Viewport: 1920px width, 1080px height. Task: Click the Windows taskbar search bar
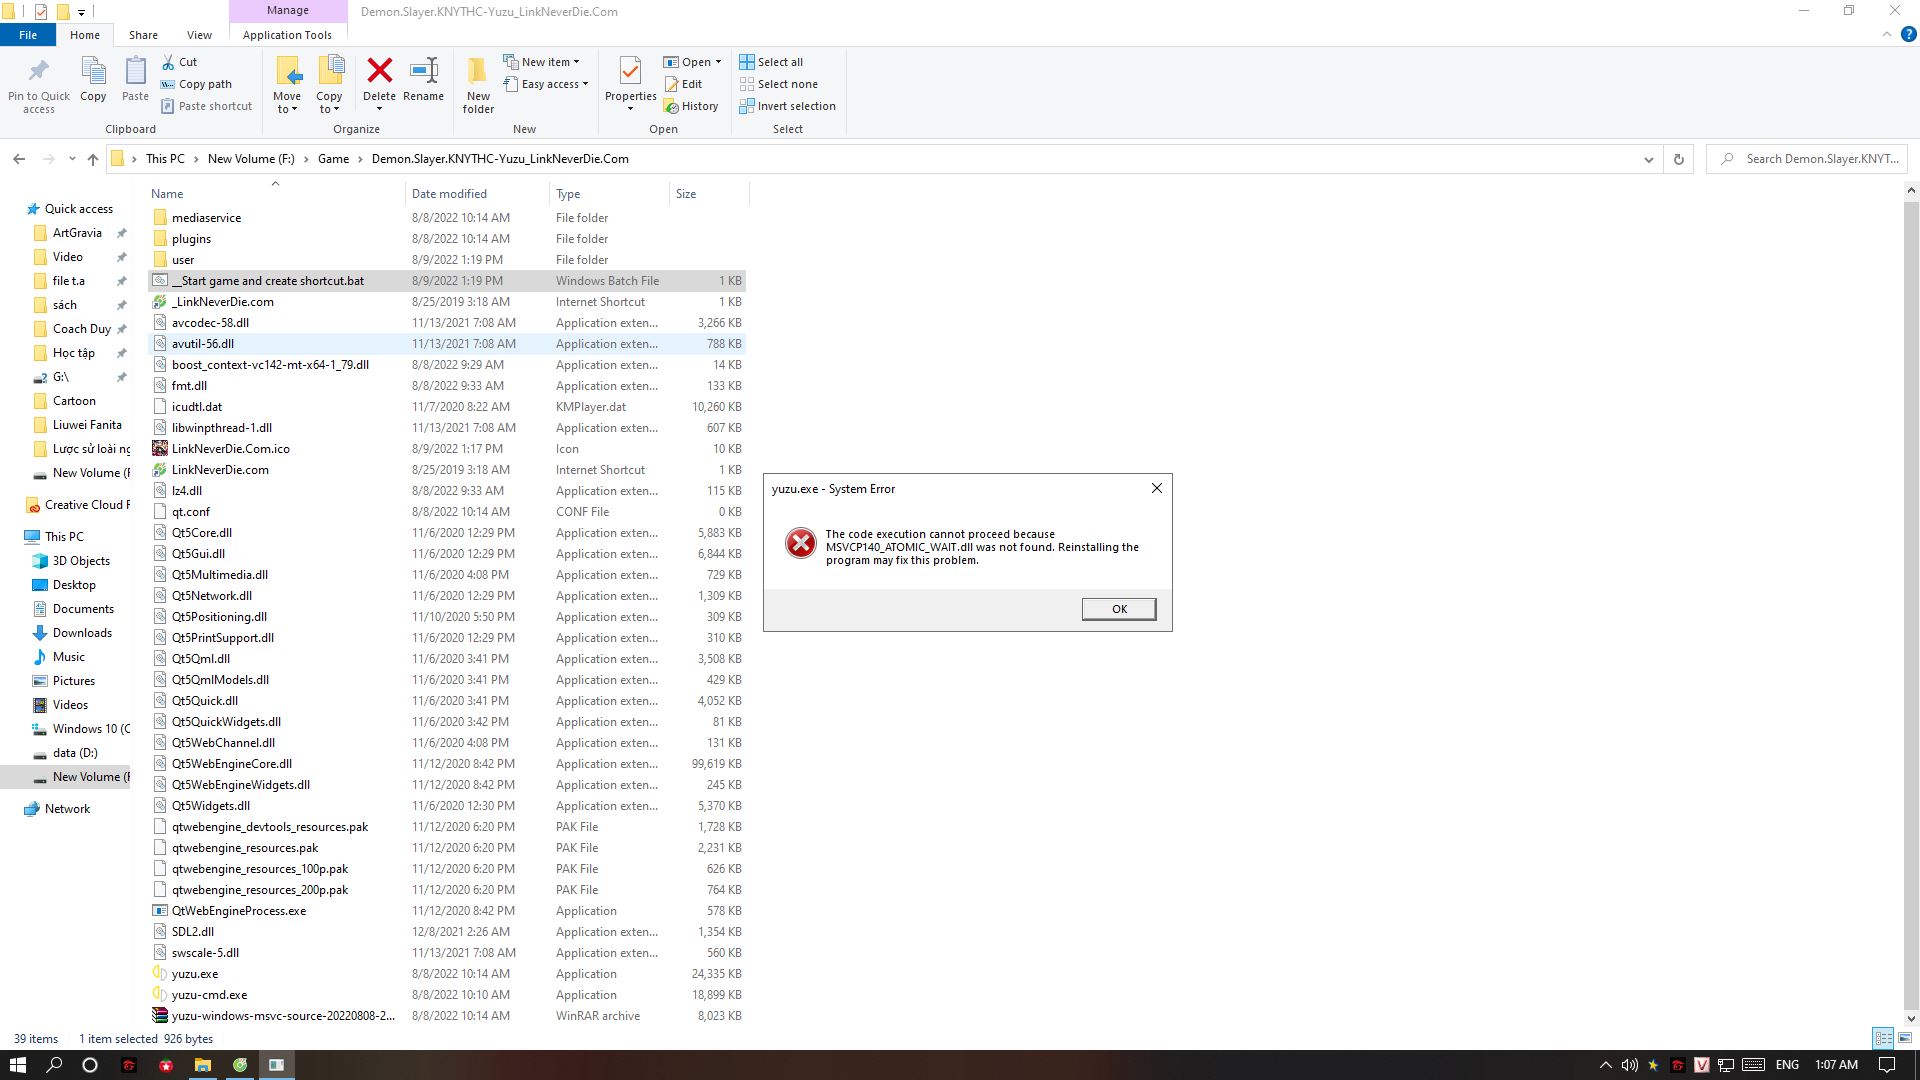coord(55,1064)
